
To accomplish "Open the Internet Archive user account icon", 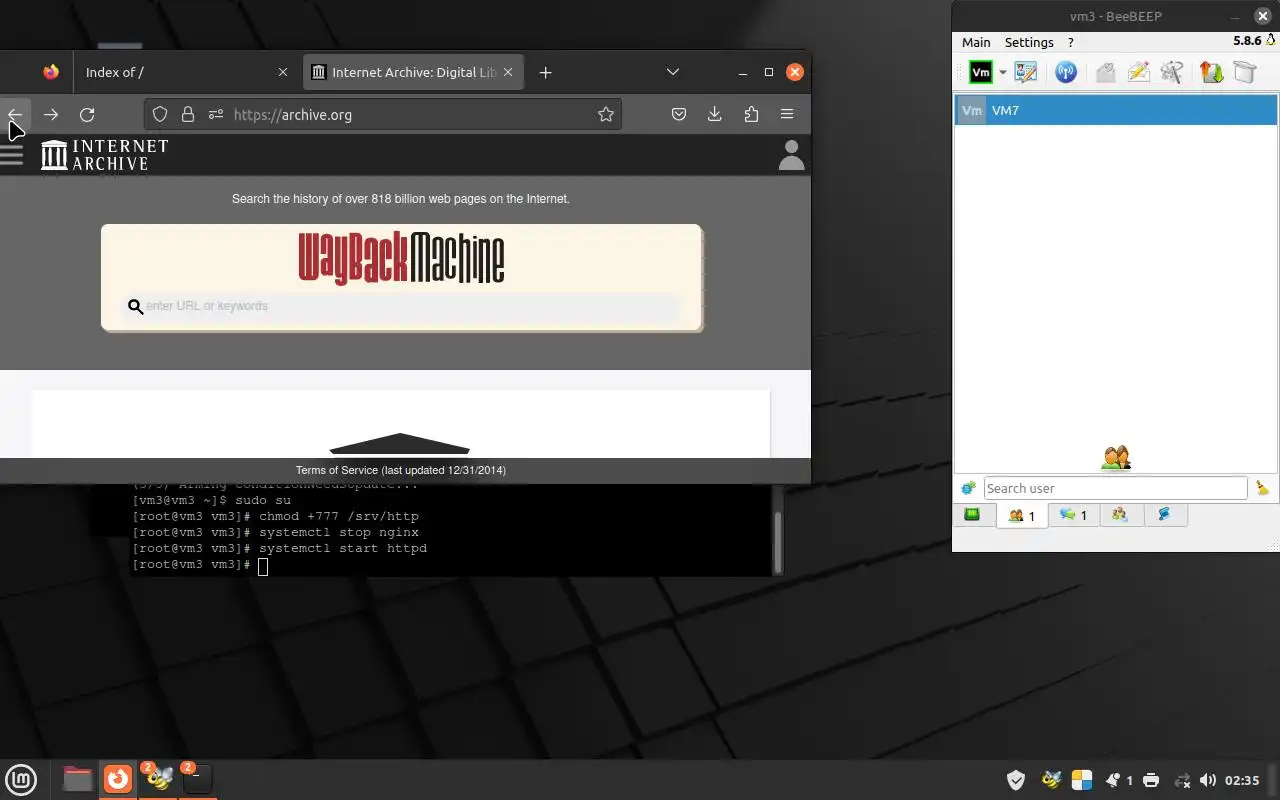I will click(791, 155).
